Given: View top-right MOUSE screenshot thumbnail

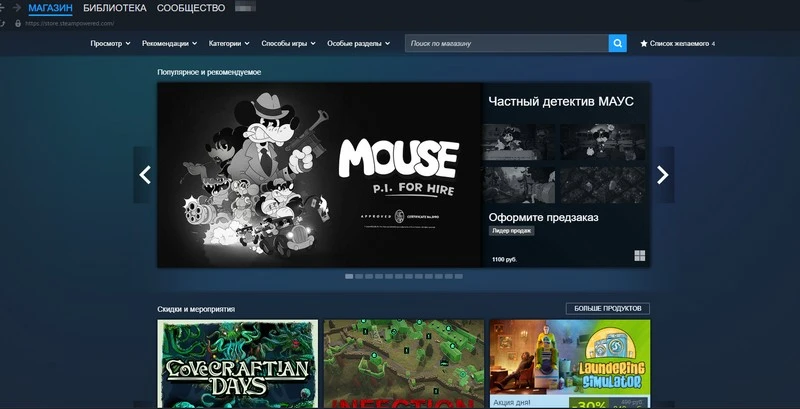Looking at the screenshot, I should pos(603,142).
